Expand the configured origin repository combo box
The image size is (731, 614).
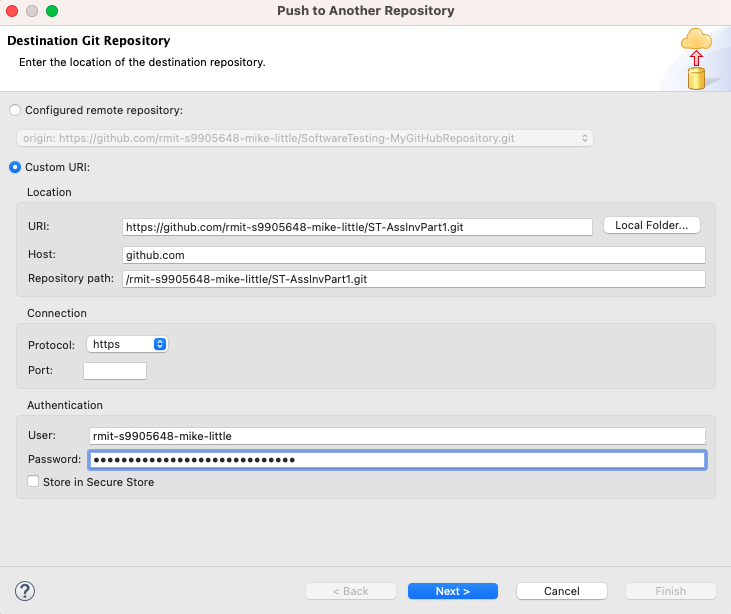point(305,138)
